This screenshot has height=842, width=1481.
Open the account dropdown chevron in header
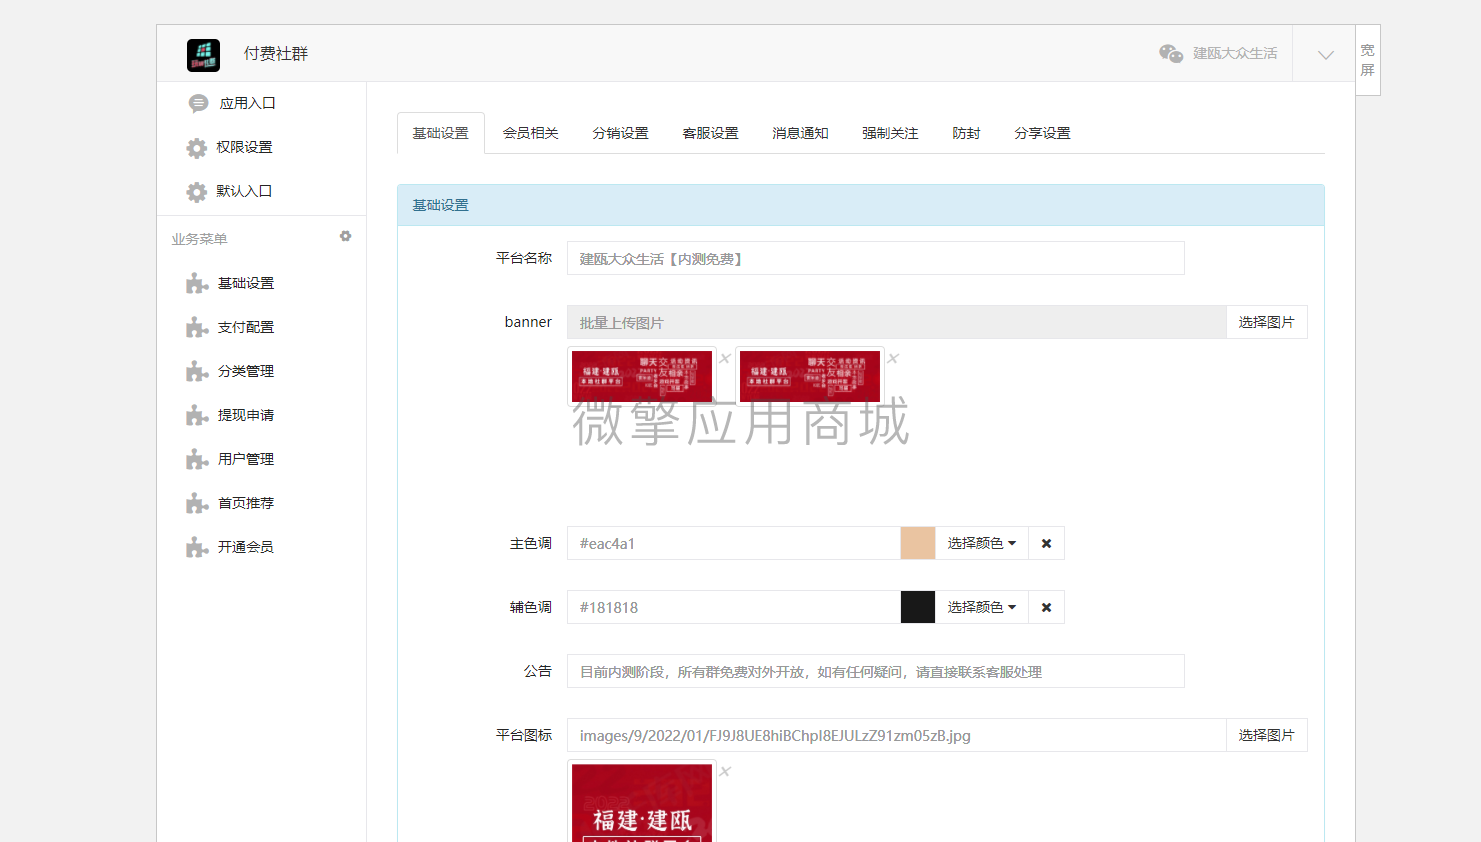click(1326, 55)
